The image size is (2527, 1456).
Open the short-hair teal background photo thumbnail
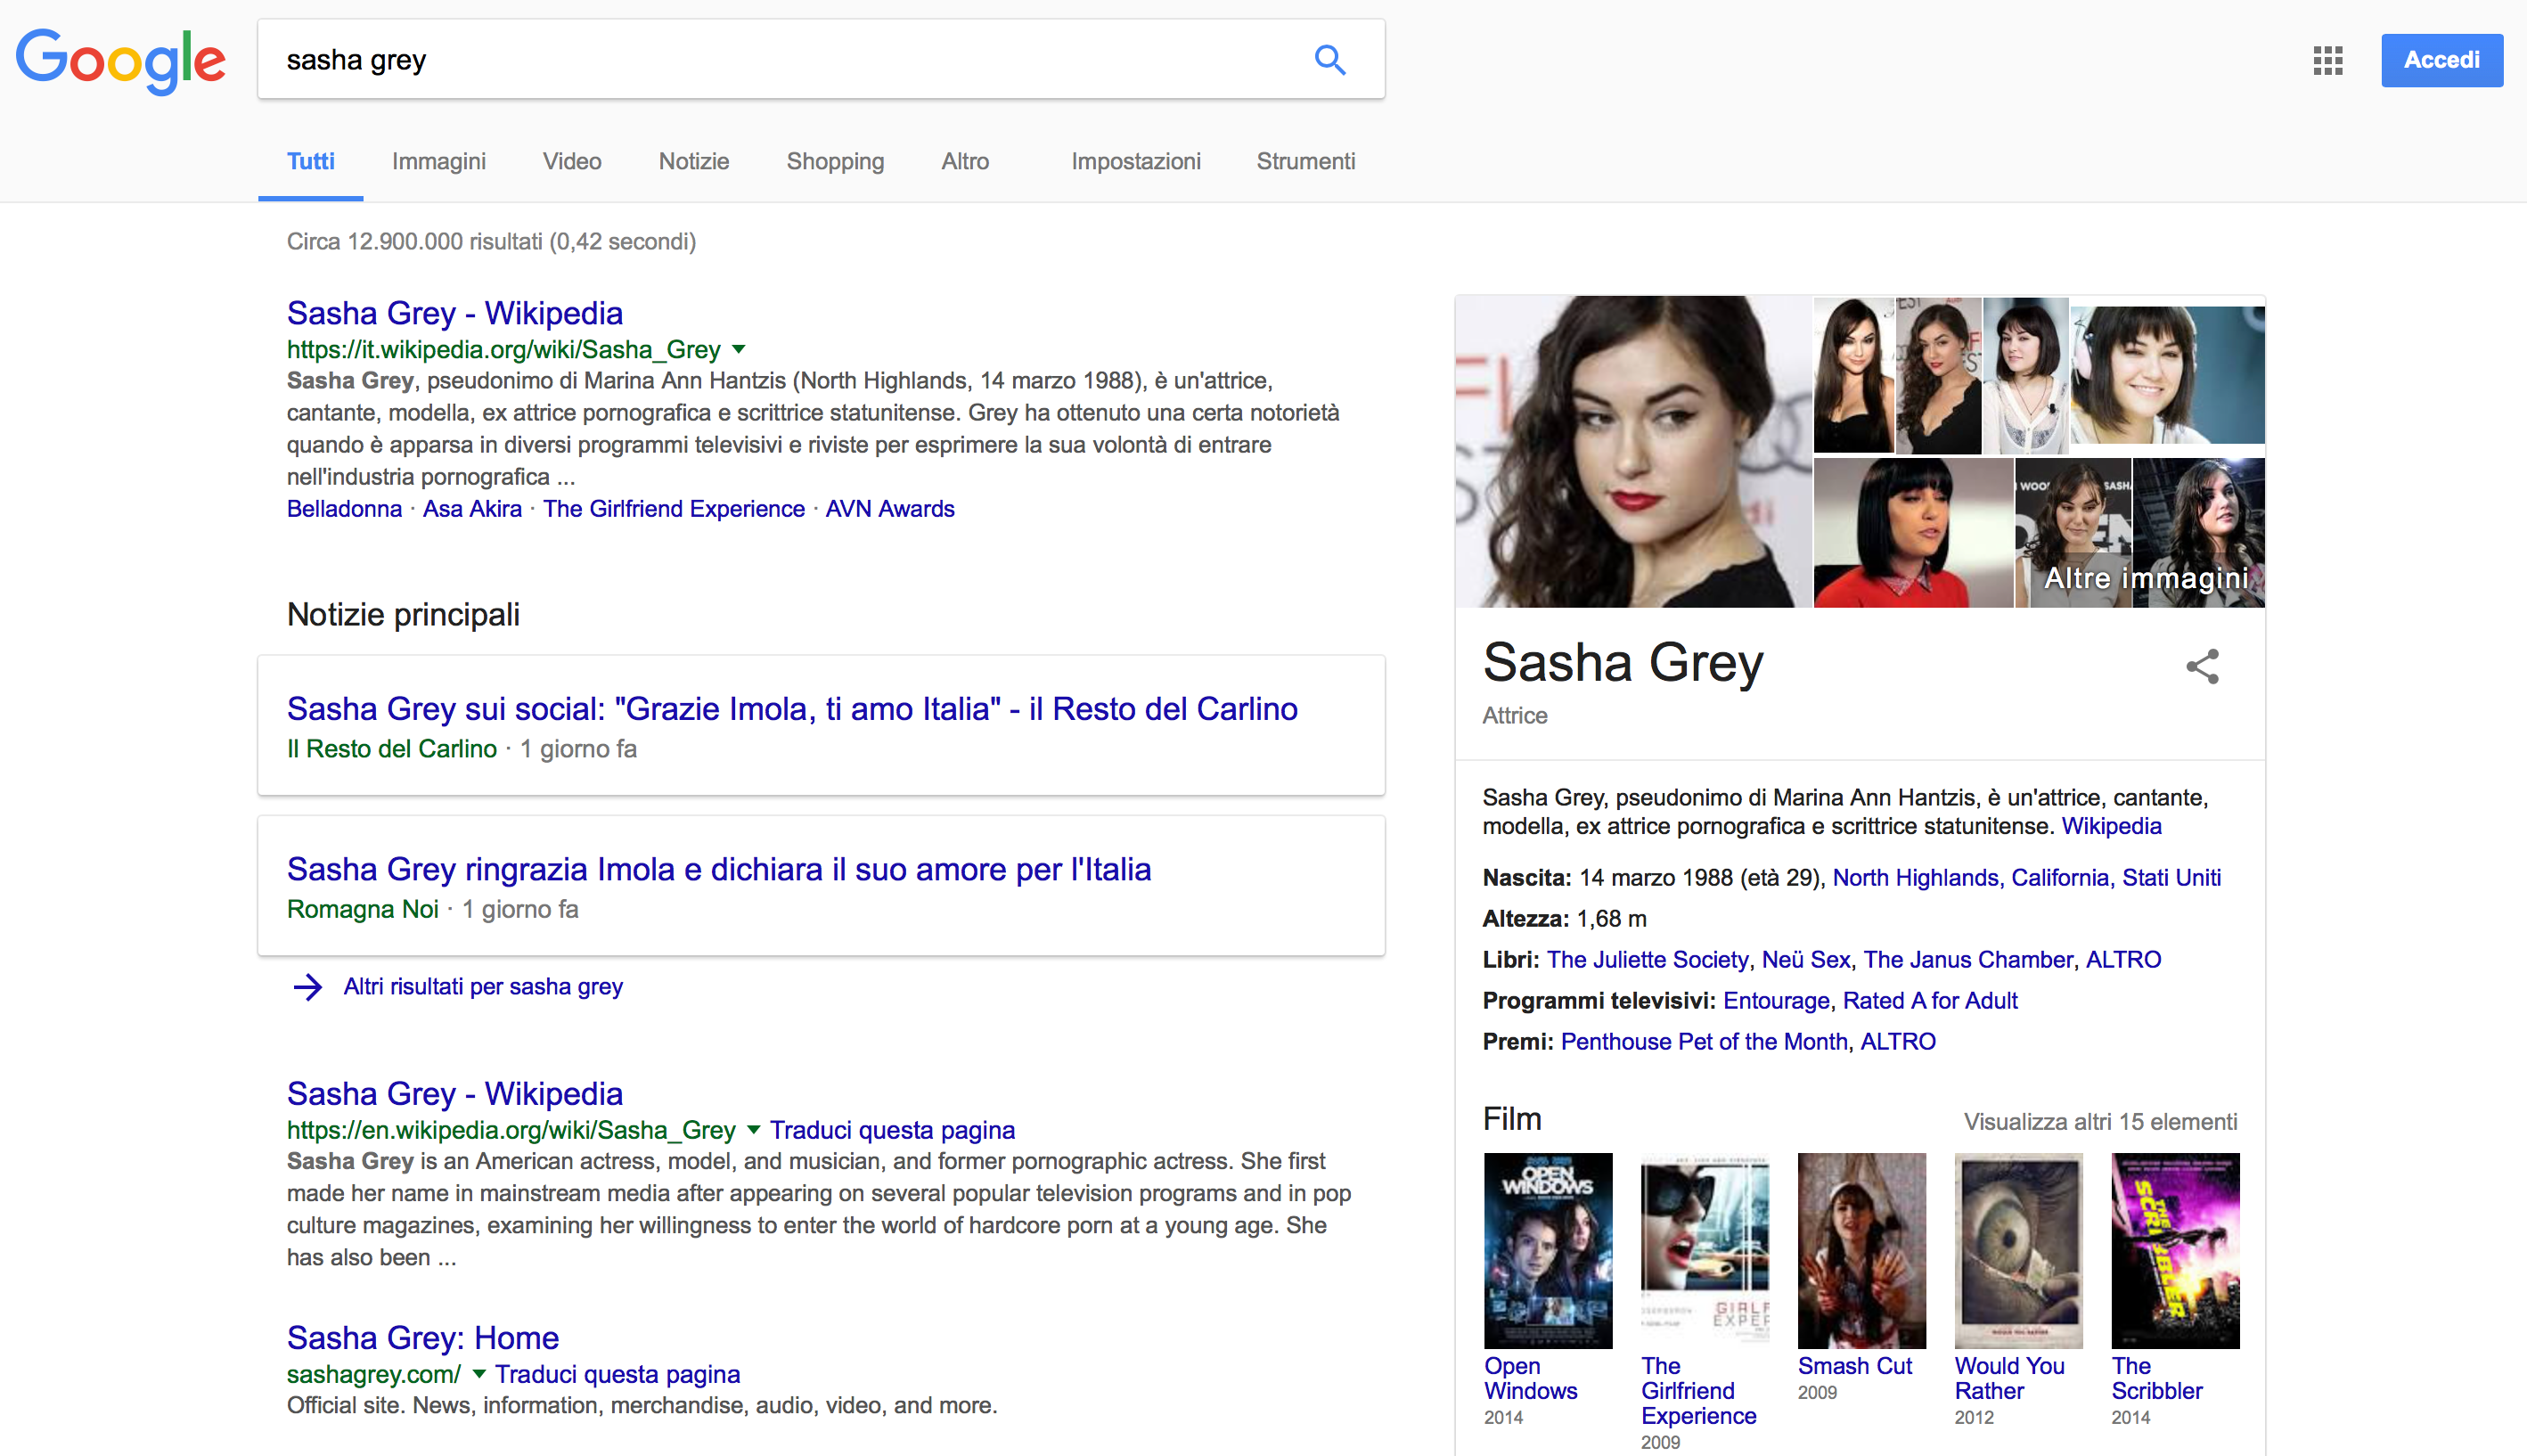click(x=2166, y=375)
